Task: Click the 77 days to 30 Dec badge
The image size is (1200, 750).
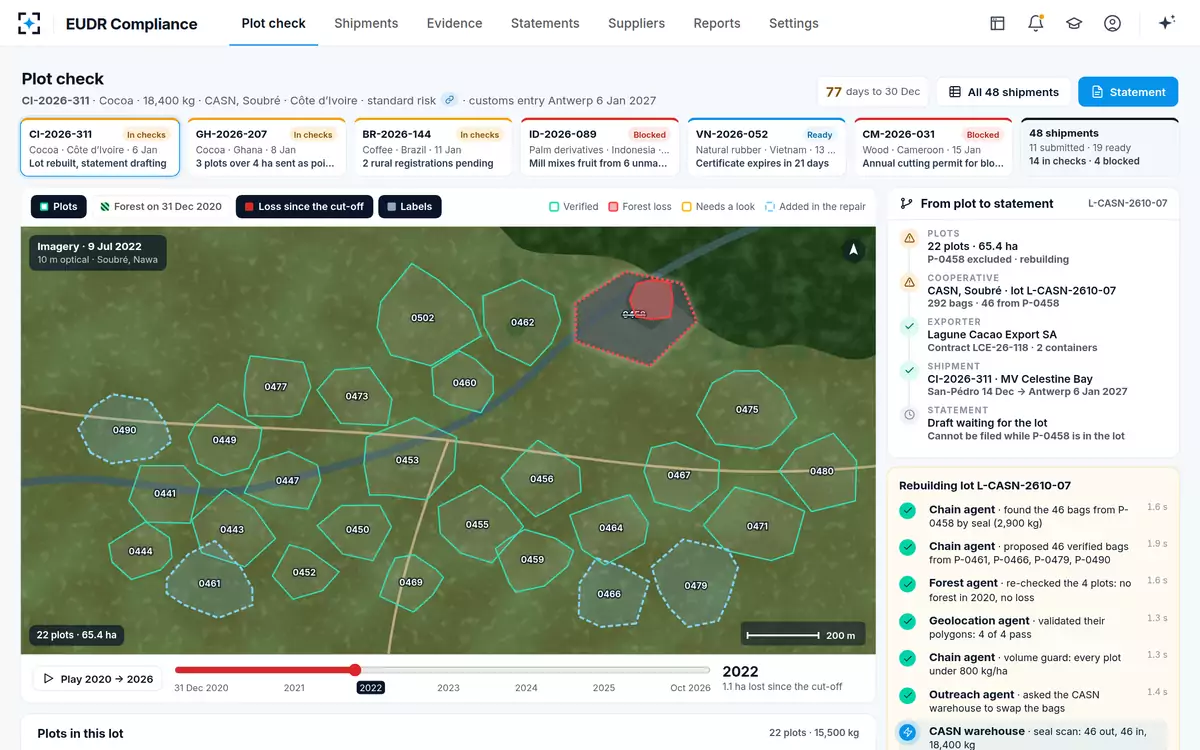Action: coord(872,92)
